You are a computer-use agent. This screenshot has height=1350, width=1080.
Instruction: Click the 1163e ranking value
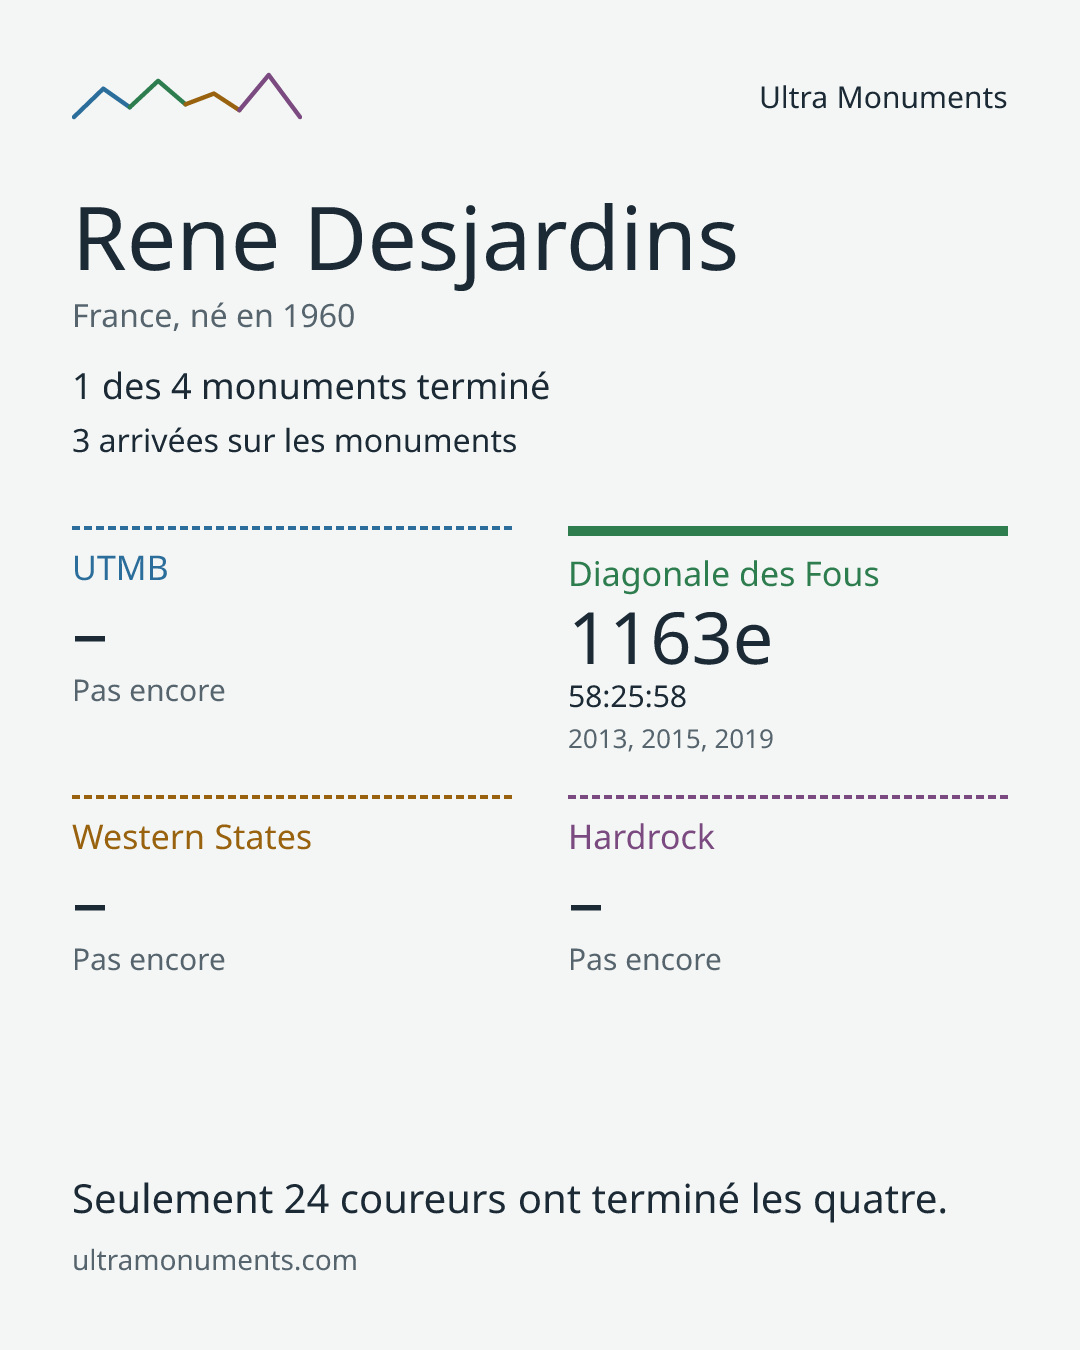coord(671,638)
